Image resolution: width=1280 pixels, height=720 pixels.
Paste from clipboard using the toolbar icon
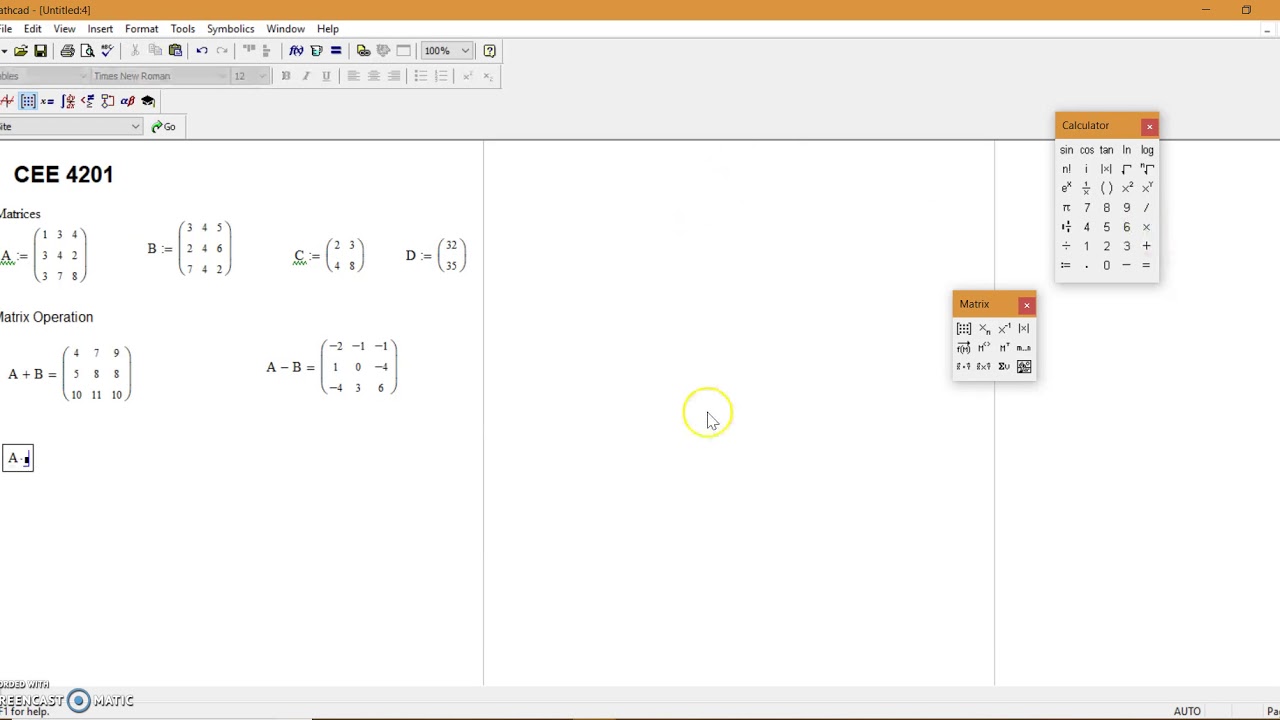(x=175, y=51)
